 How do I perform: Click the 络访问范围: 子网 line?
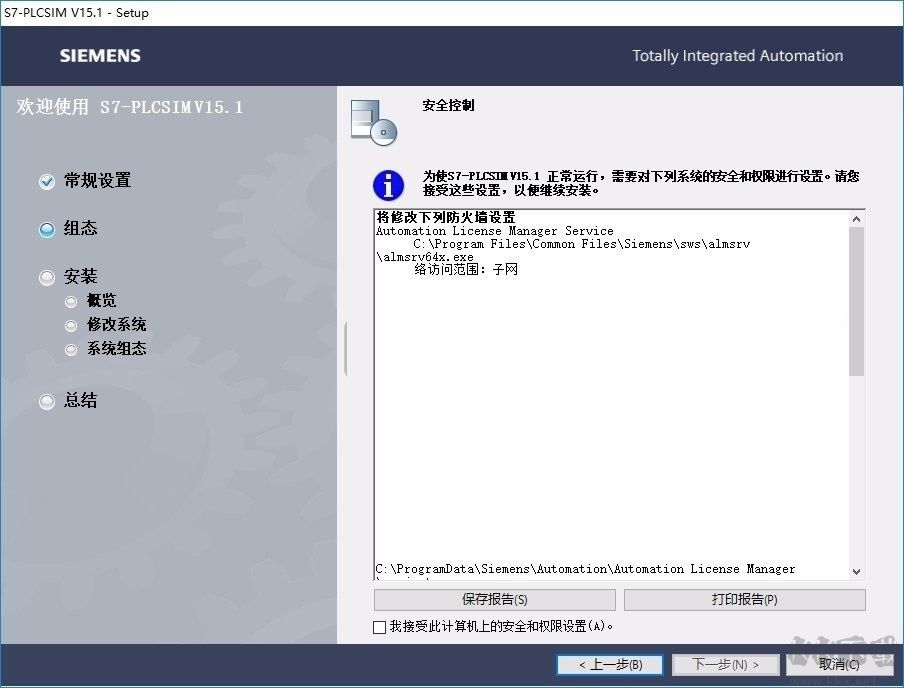(466, 269)
